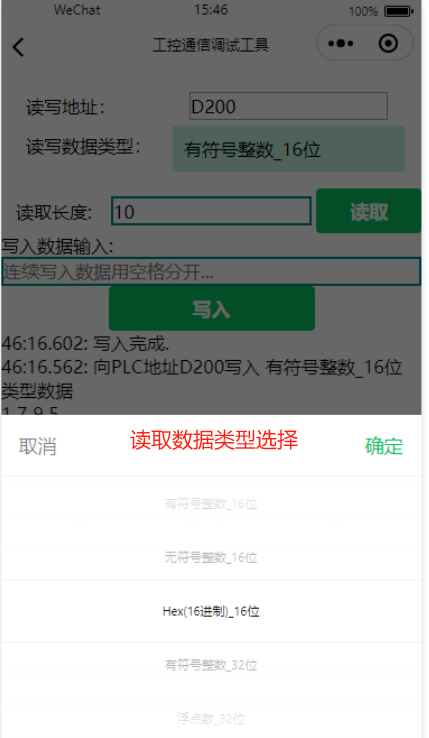
Task: Click the 读取 button
Action: pyautogui.click(x=368, y=211)
